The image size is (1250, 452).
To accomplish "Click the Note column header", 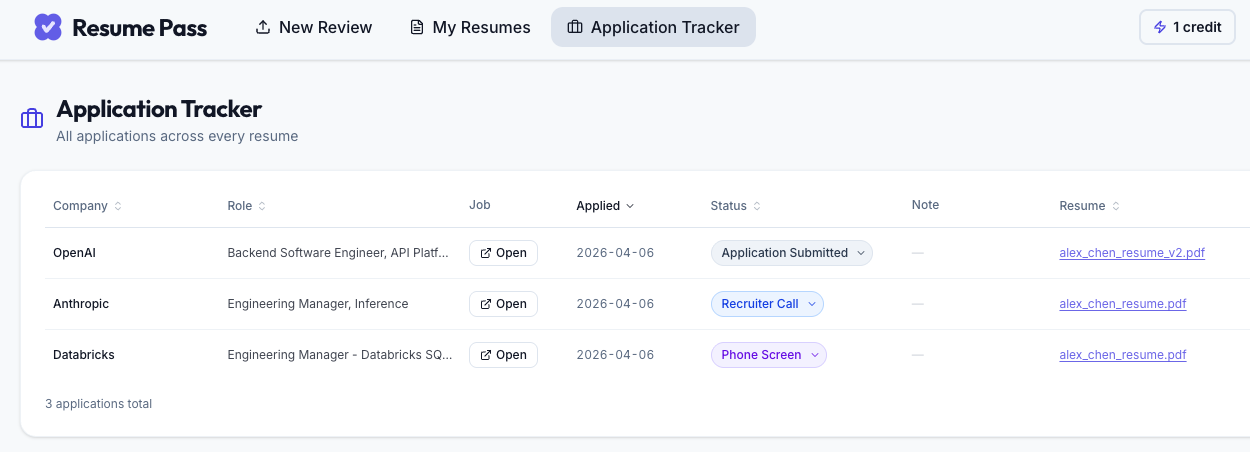I will coord(925,205).
